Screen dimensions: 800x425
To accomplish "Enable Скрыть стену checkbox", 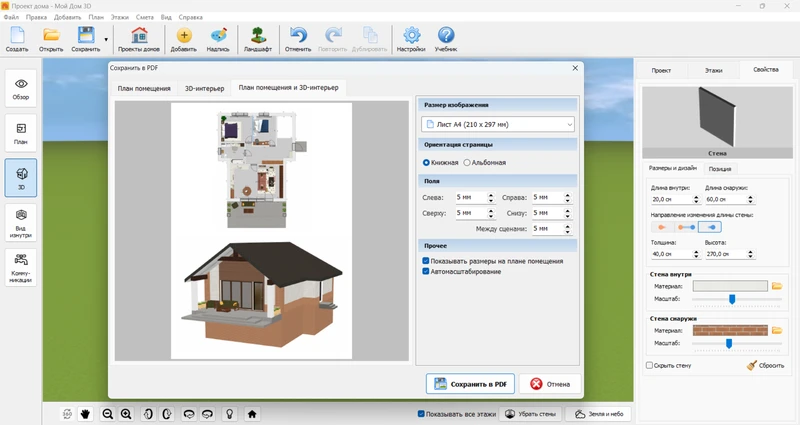I will pos(650,365).
